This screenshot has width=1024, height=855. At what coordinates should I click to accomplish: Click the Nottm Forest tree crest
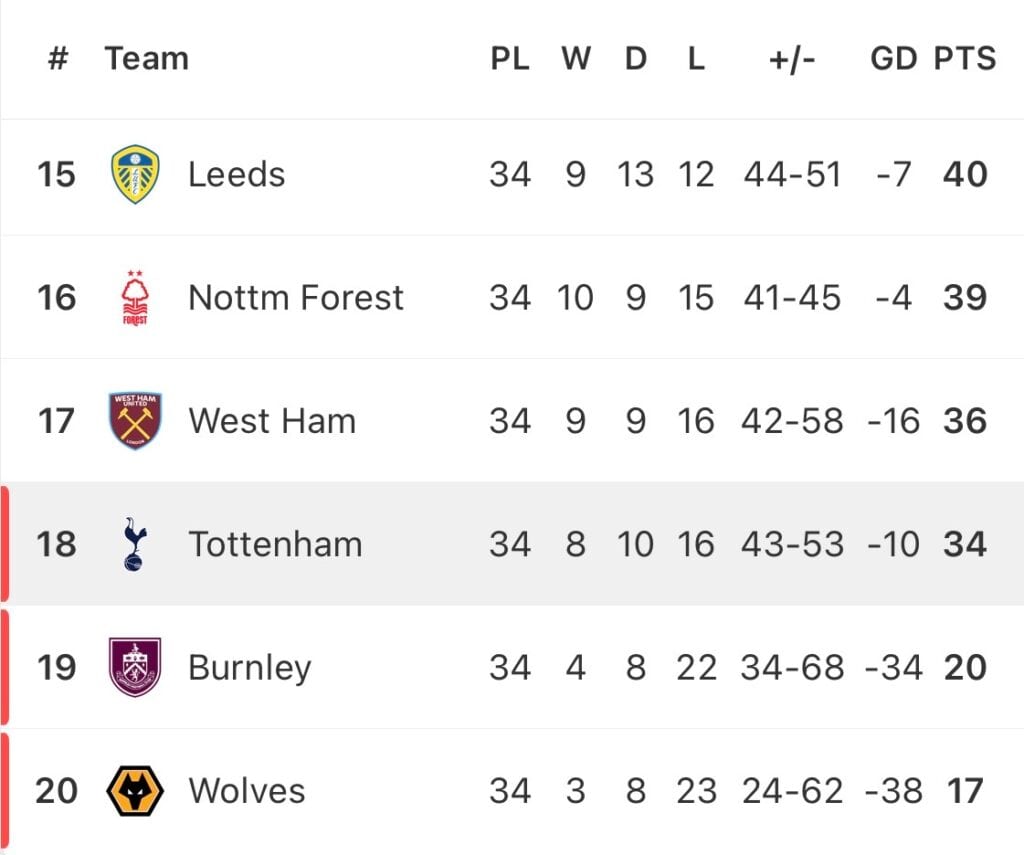pos(135,297)
